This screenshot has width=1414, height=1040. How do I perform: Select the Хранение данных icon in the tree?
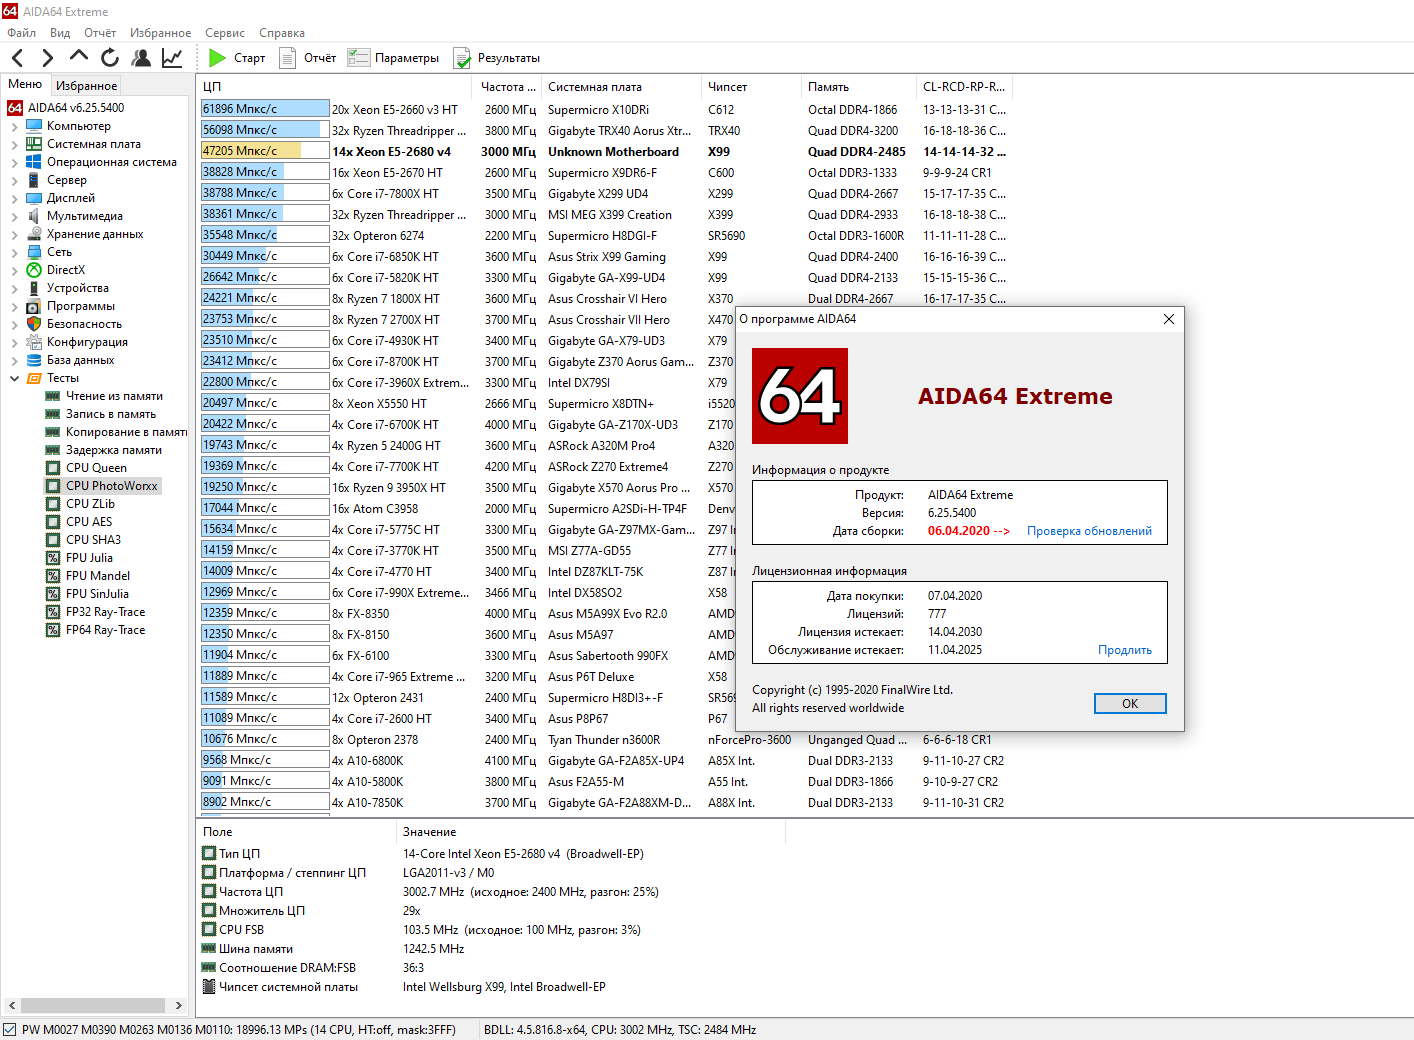tap(34, 234)
